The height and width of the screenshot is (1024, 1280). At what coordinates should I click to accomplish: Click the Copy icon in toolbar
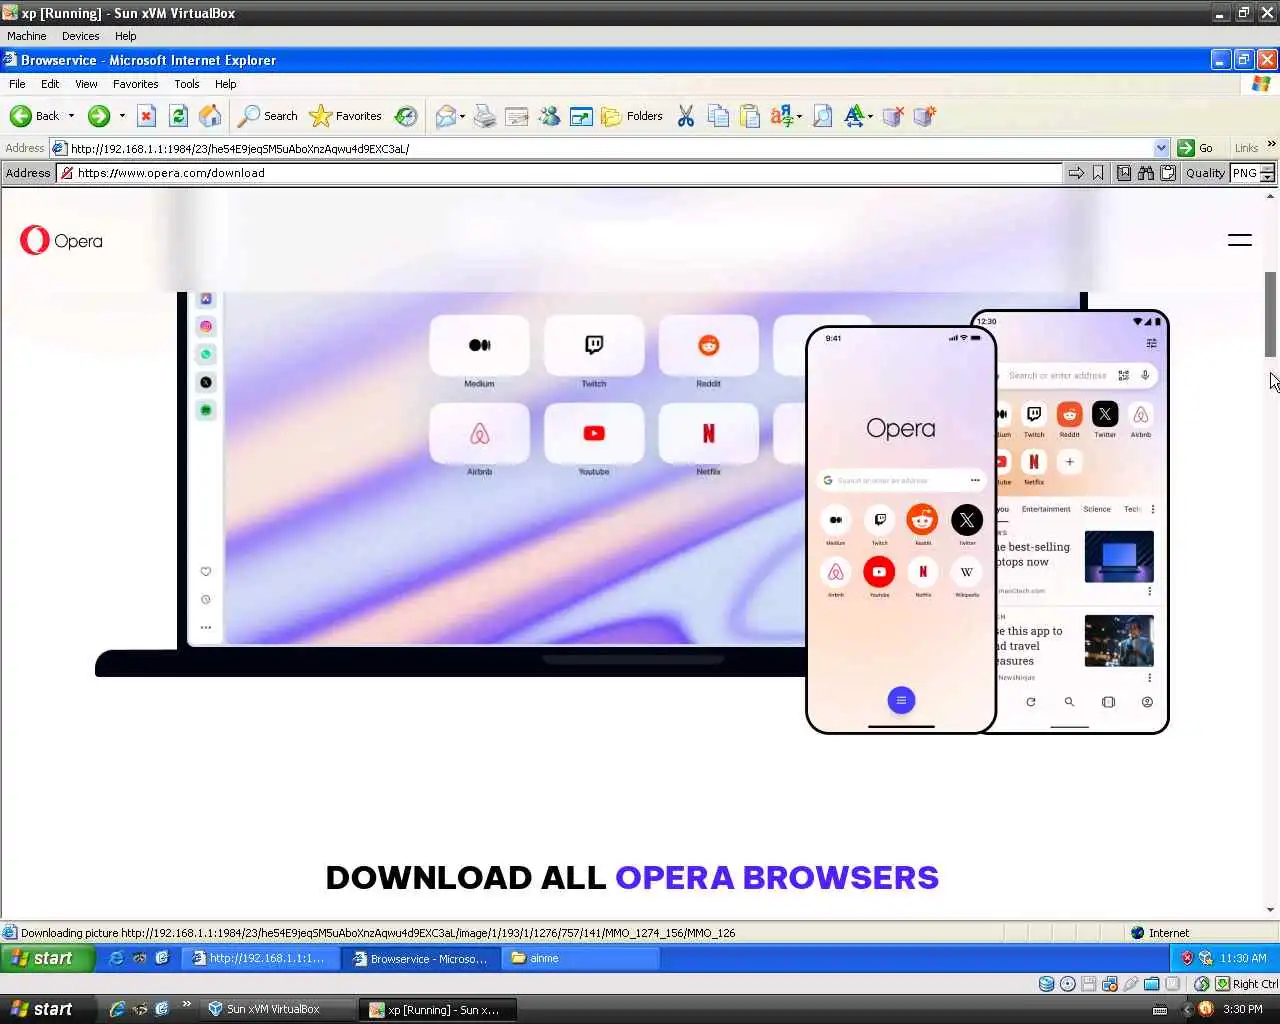(x=718, y=117)
